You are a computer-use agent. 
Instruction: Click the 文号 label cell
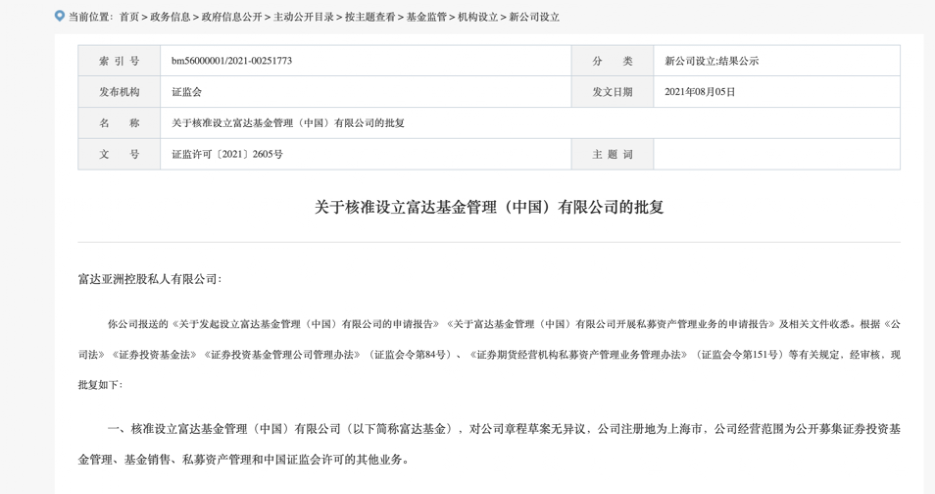click(119, 154)
